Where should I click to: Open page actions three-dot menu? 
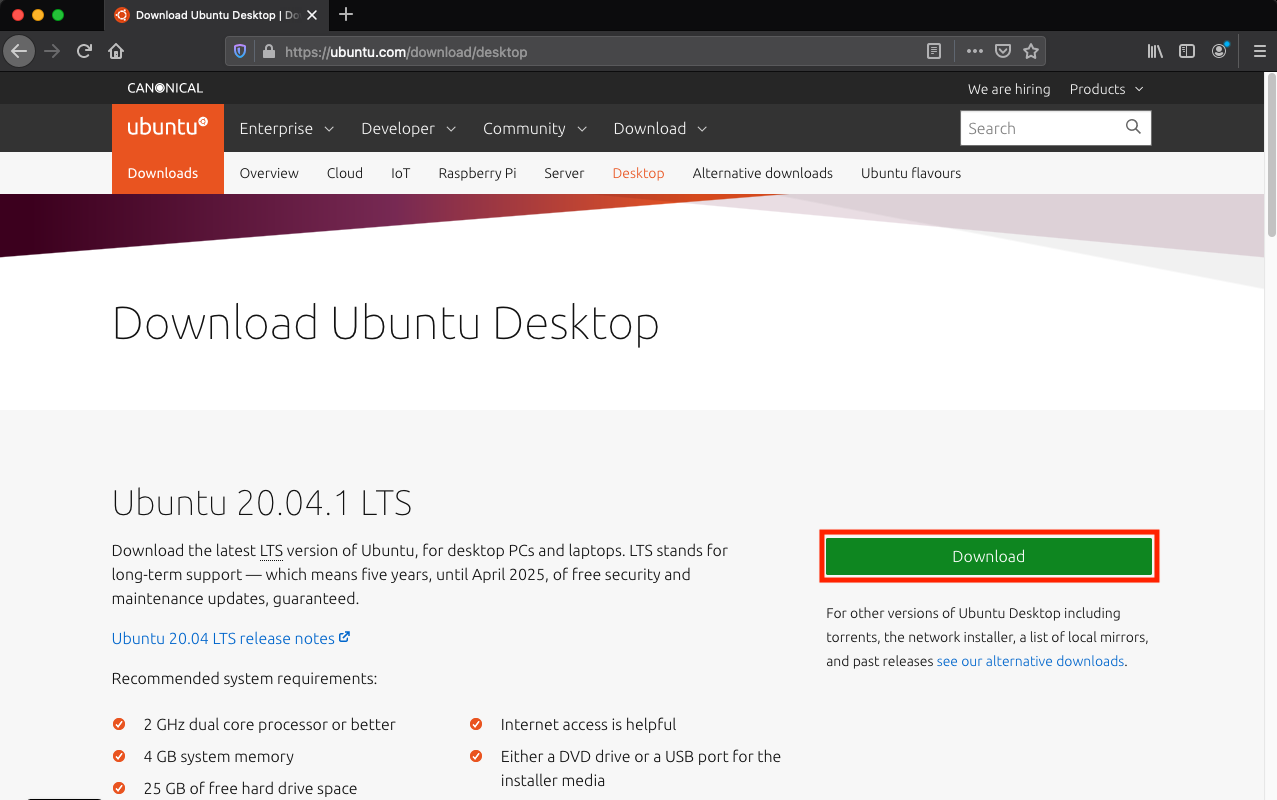(x=974, y=51)
